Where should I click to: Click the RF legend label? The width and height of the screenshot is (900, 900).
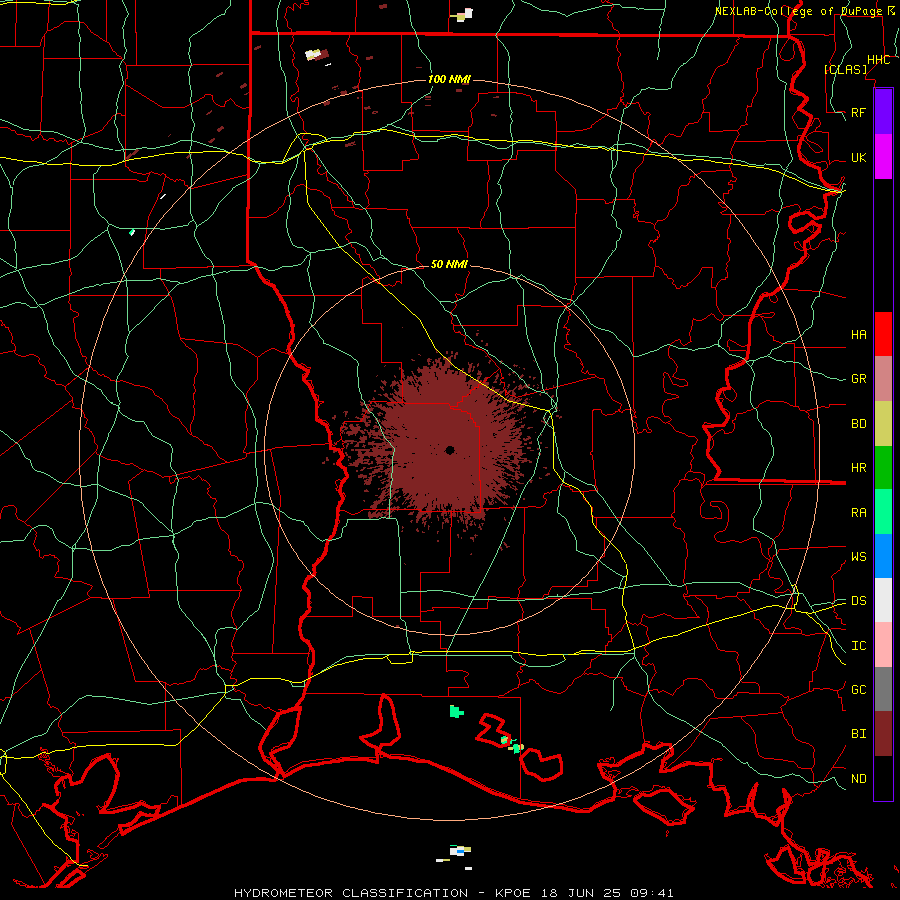858,112
